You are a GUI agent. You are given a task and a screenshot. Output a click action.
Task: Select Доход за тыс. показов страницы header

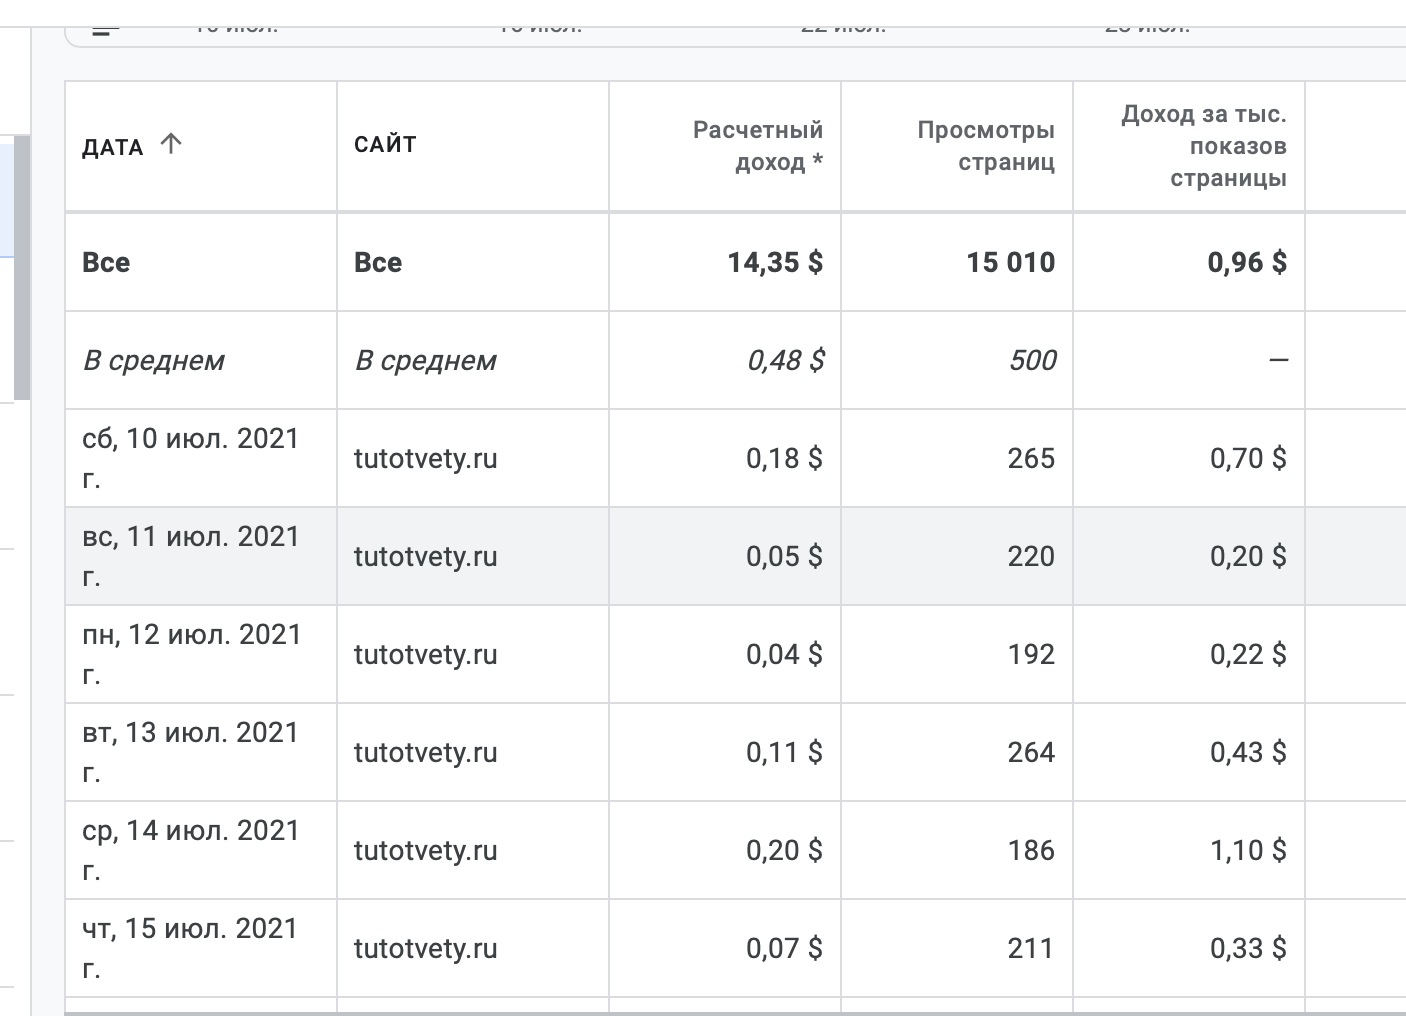coord(1204,146)
